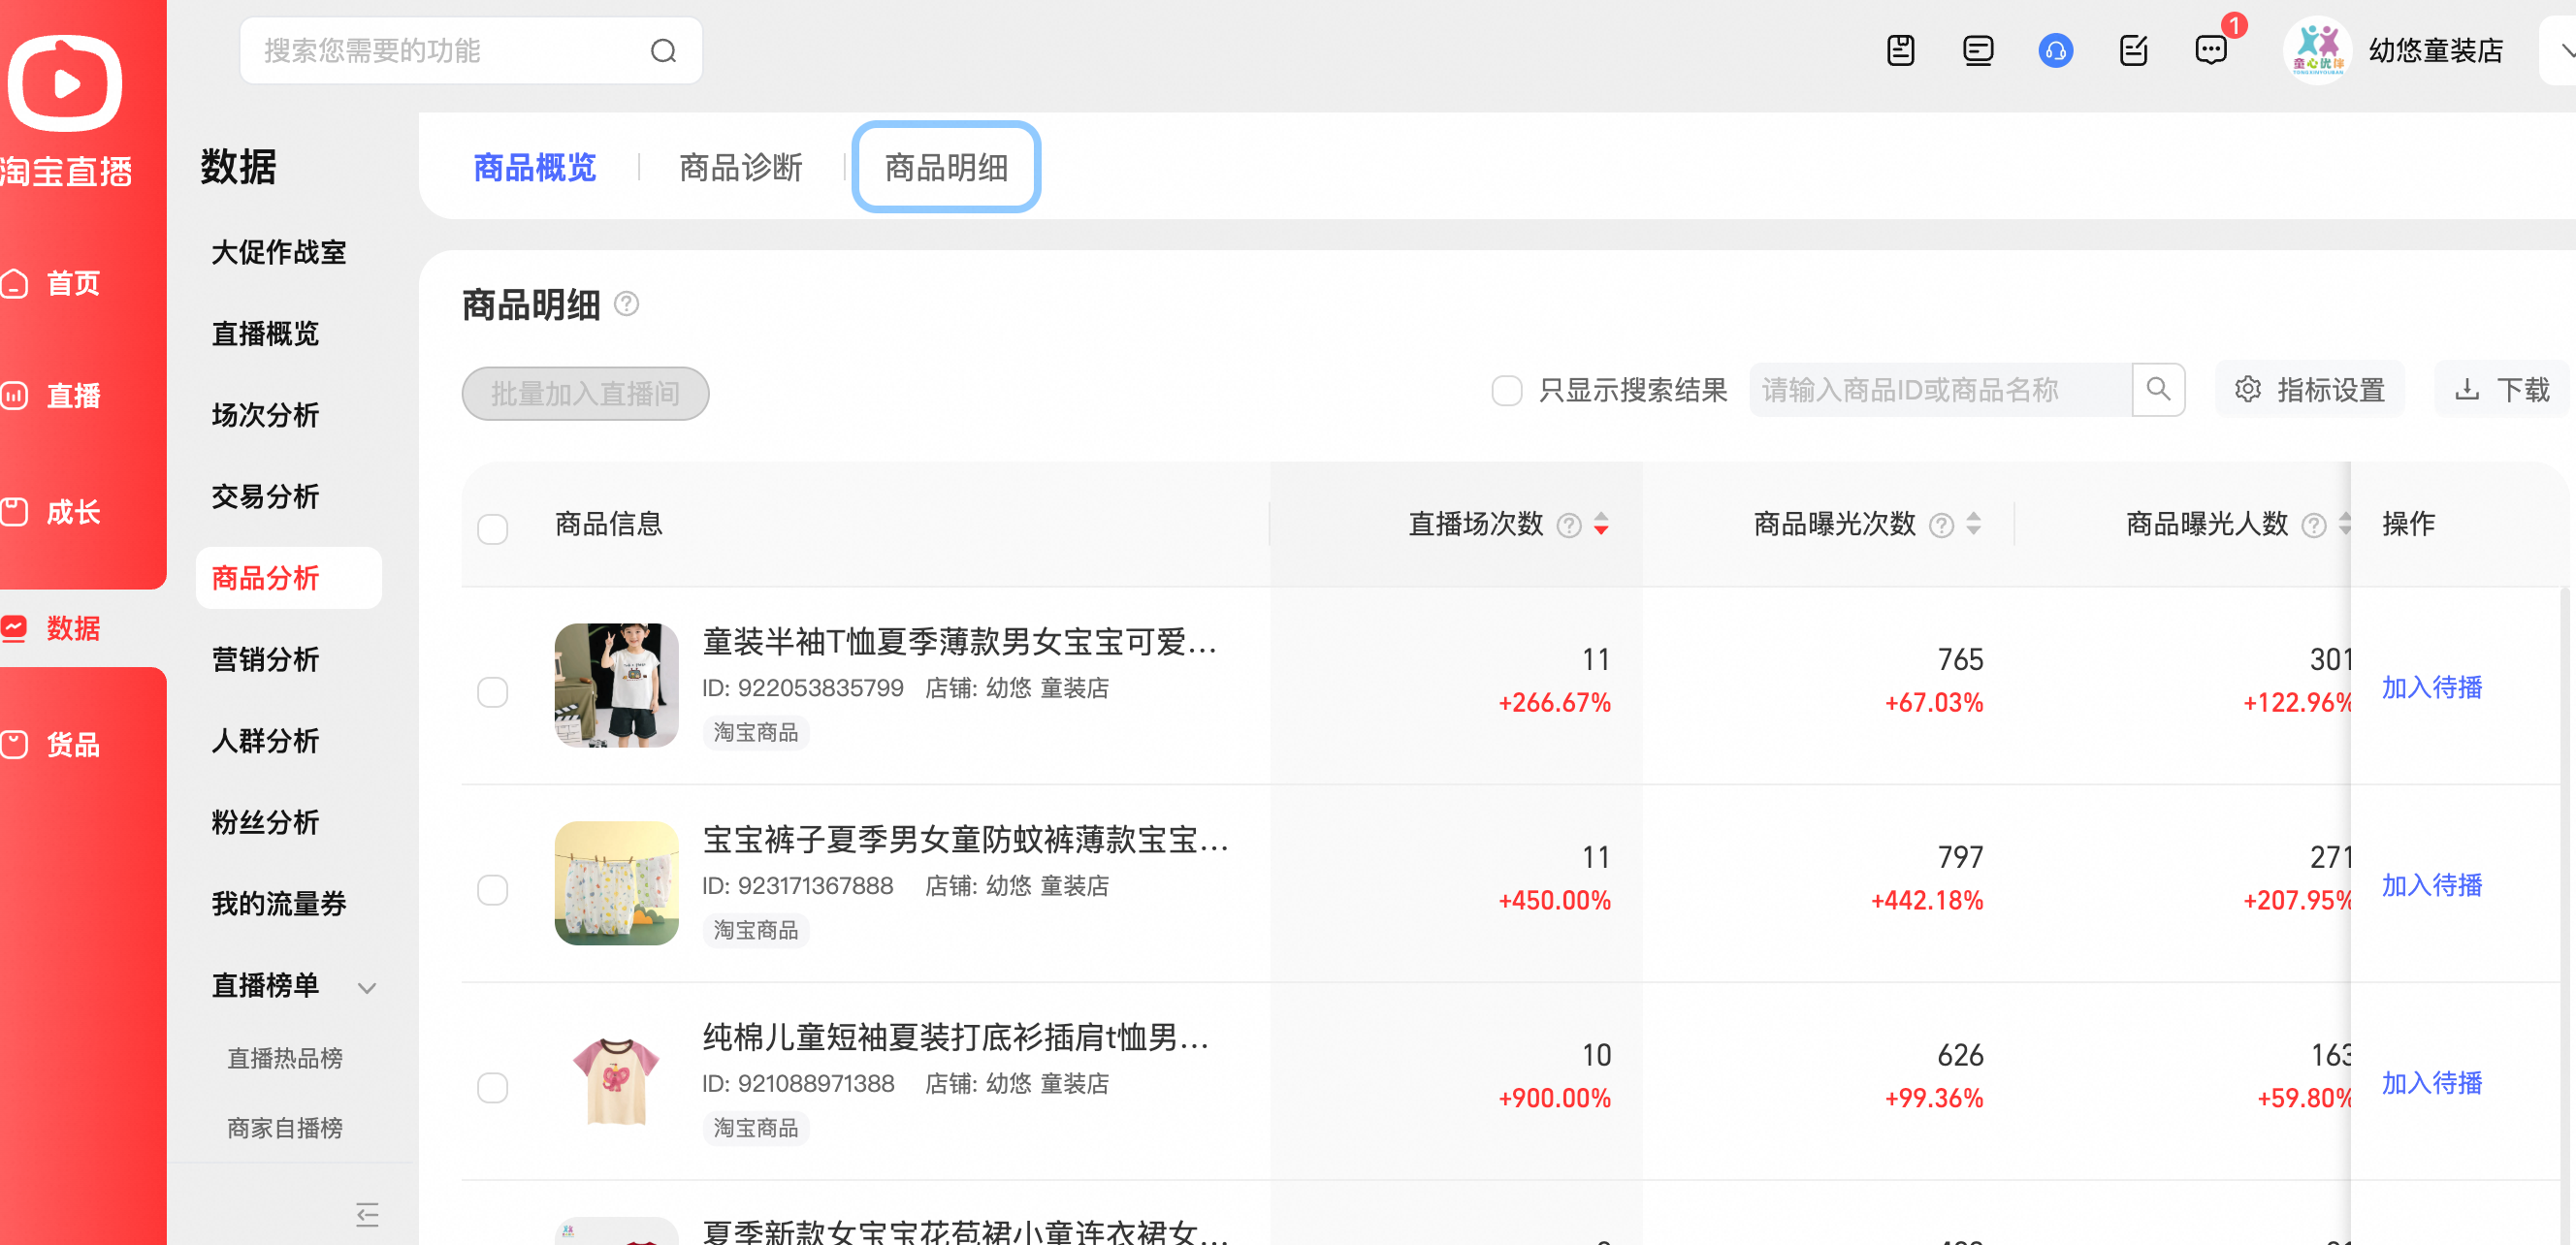Click the Taobao Live logo icon

[x=65, y=83]
